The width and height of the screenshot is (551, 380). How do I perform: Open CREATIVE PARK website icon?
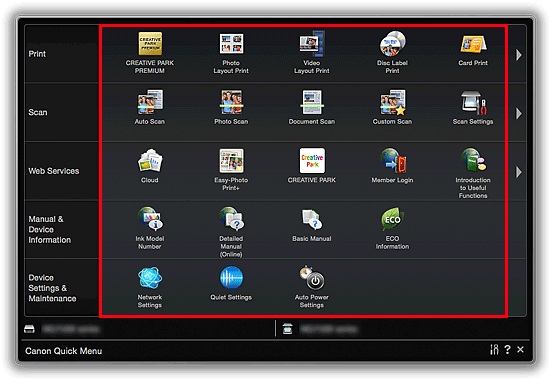tap(312, 166)
